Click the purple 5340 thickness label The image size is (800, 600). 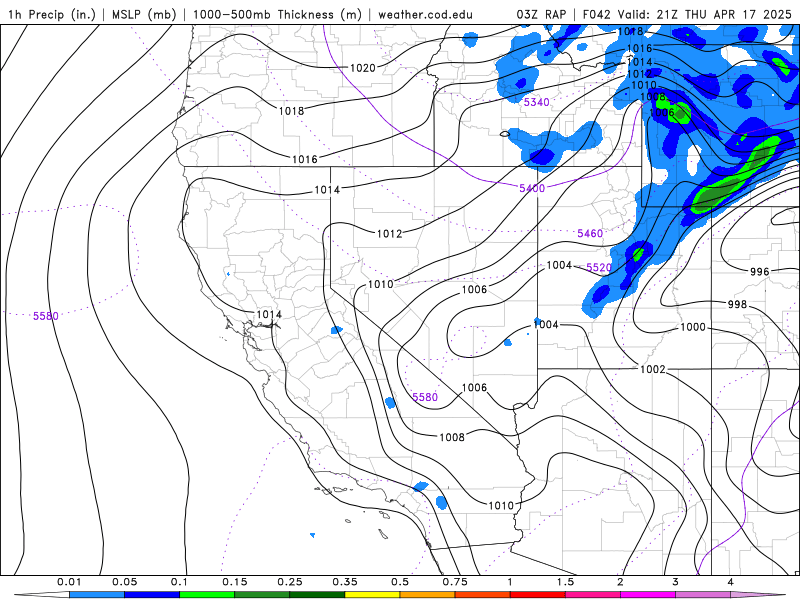[x=537, y=102]
